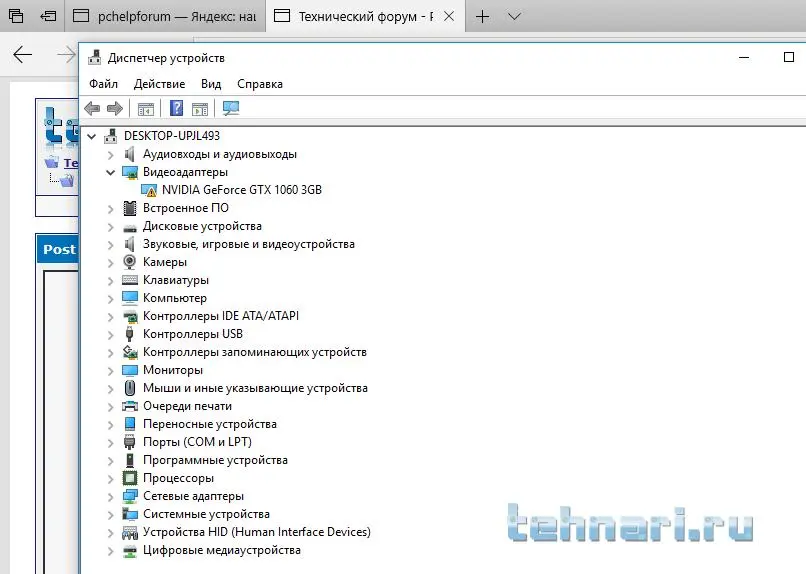Click the network icon for Сетевые адаптеры
Image resolution: width=806 pixels, height=574 pixels.
coord(130,496)
